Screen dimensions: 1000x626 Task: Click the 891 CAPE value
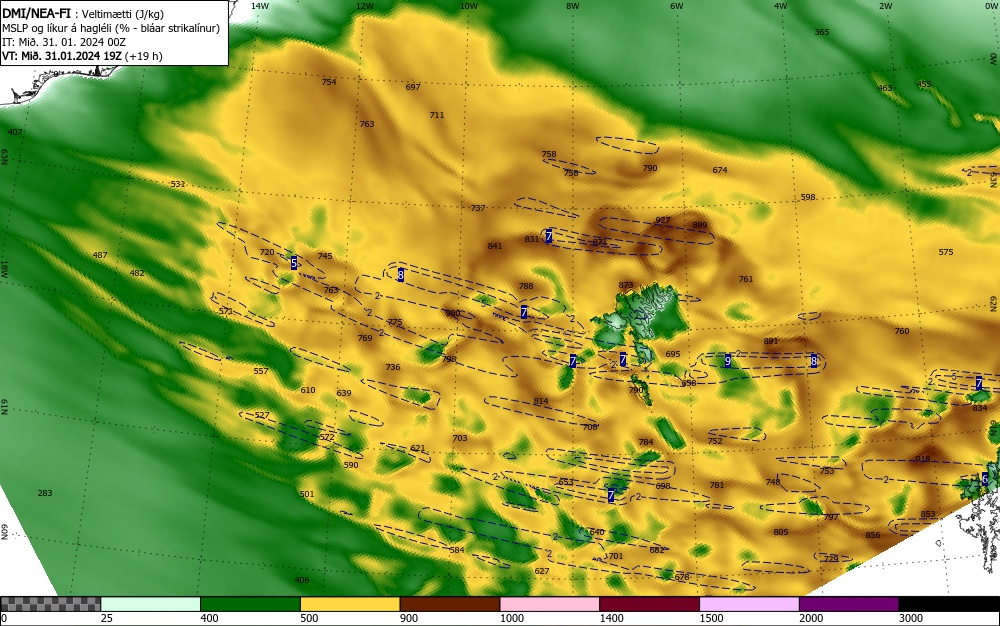(x=770, y=341)
